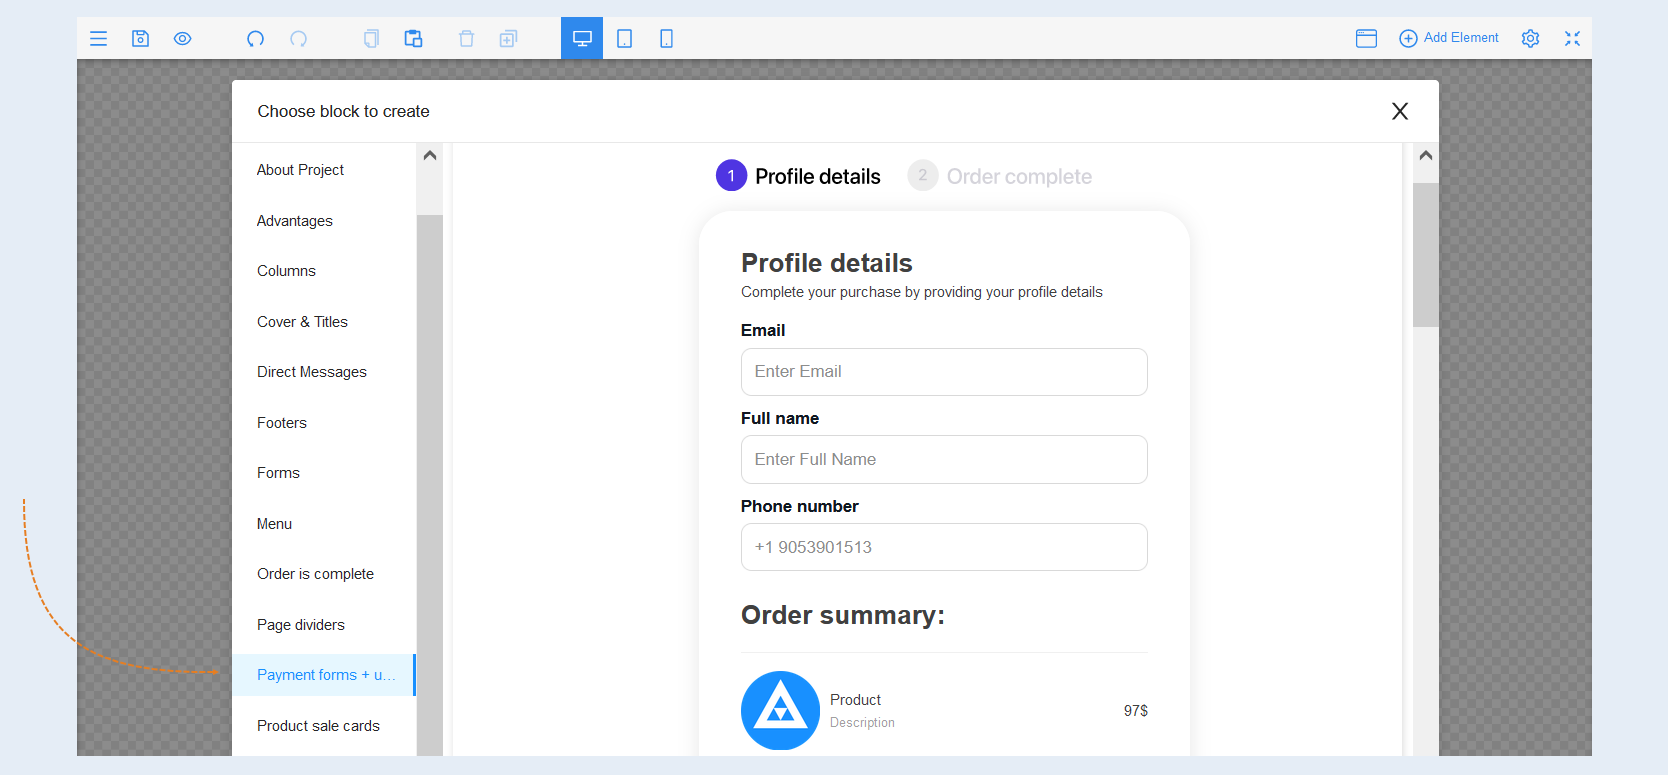
Task: Open the settings gear icon
Action: tap(1530, 38)
